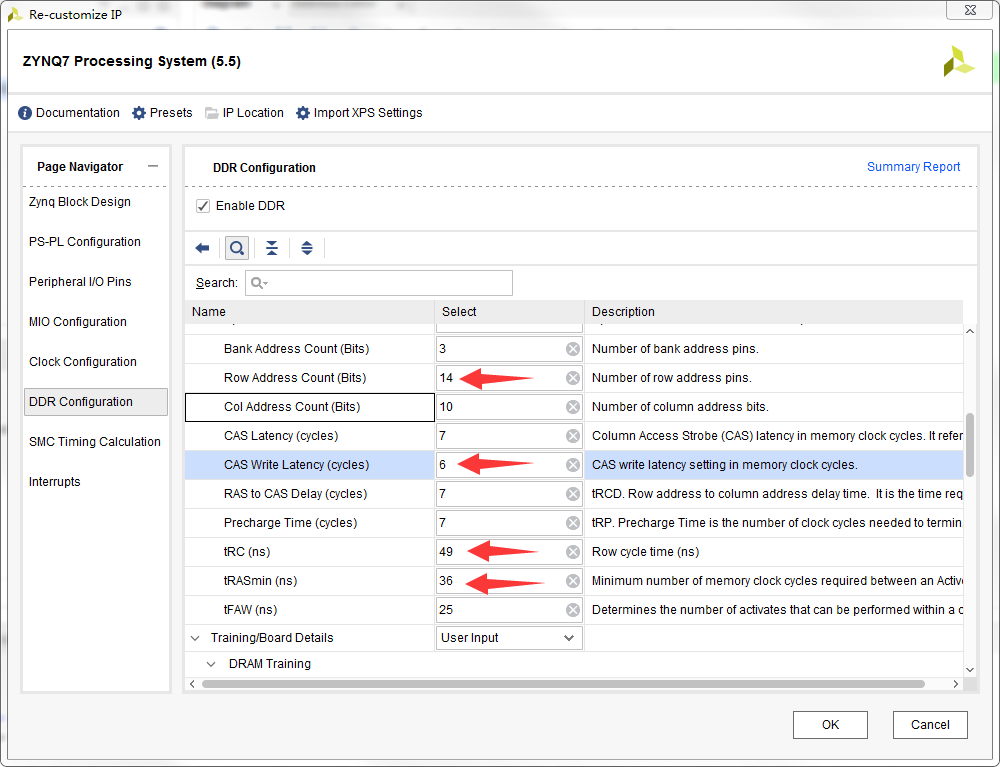1000x767 pixels.
Task: Click the vertical scrollbar thumb
Action: [x=970, y=445]
